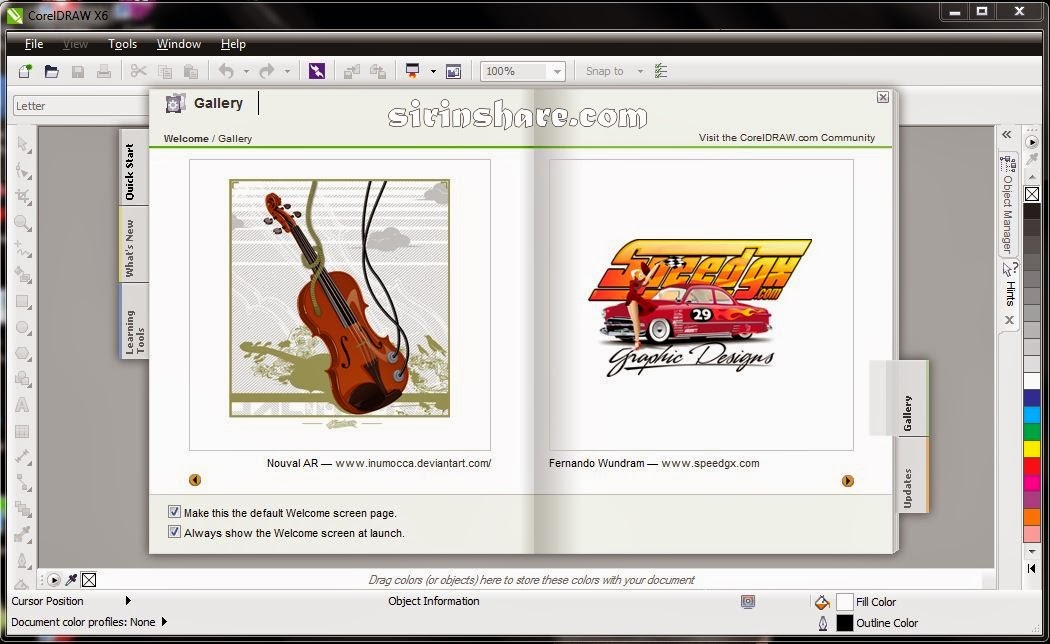Expand the Redo history arrow
Image resolution: width=1050 pixels, height=644 pixels.
pos(287,71)
